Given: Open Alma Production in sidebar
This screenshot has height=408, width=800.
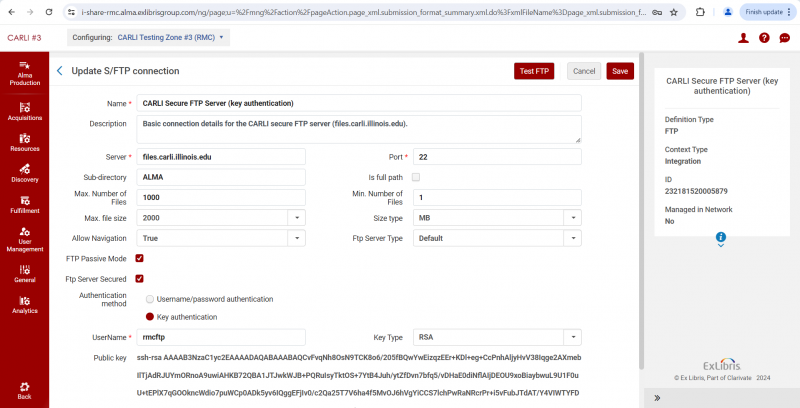Looking at the screenshot, I should tap(24, 73).
